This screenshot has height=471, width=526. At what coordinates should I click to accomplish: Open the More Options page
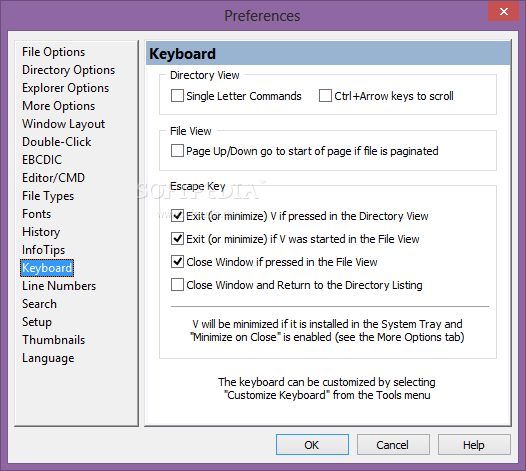58,106
